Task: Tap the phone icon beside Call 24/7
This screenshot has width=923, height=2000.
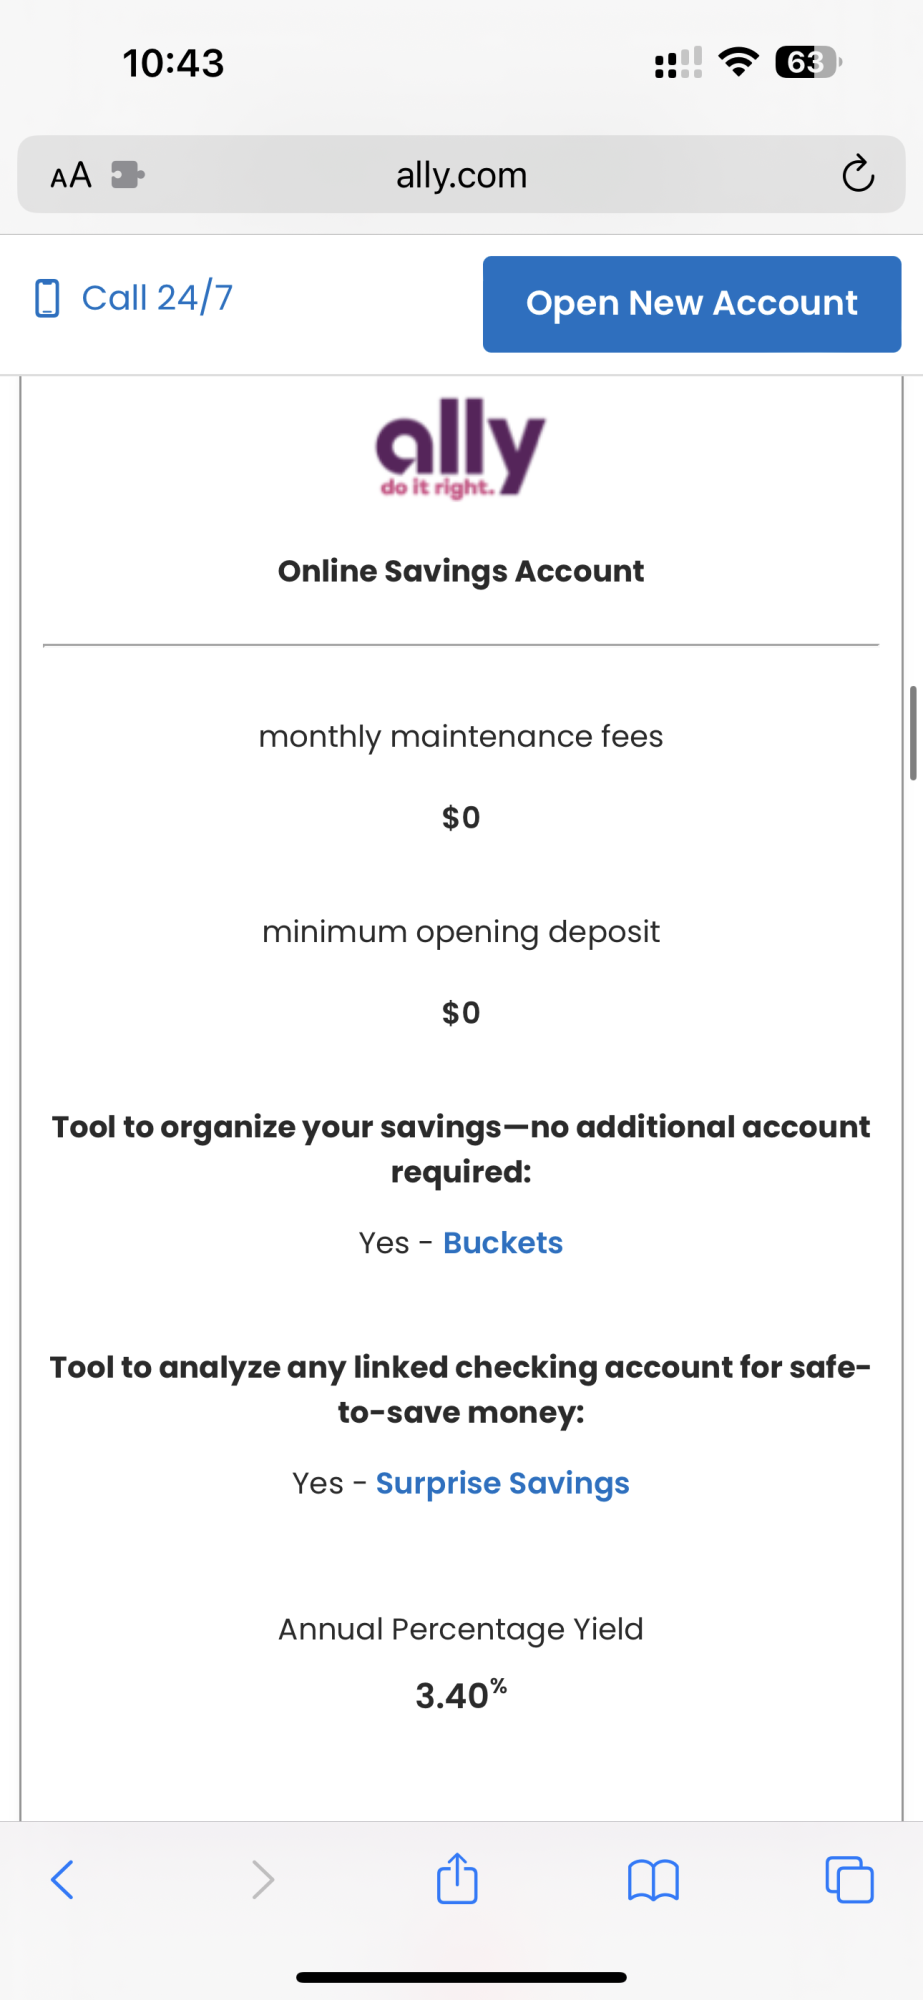Action: point(47,298)
